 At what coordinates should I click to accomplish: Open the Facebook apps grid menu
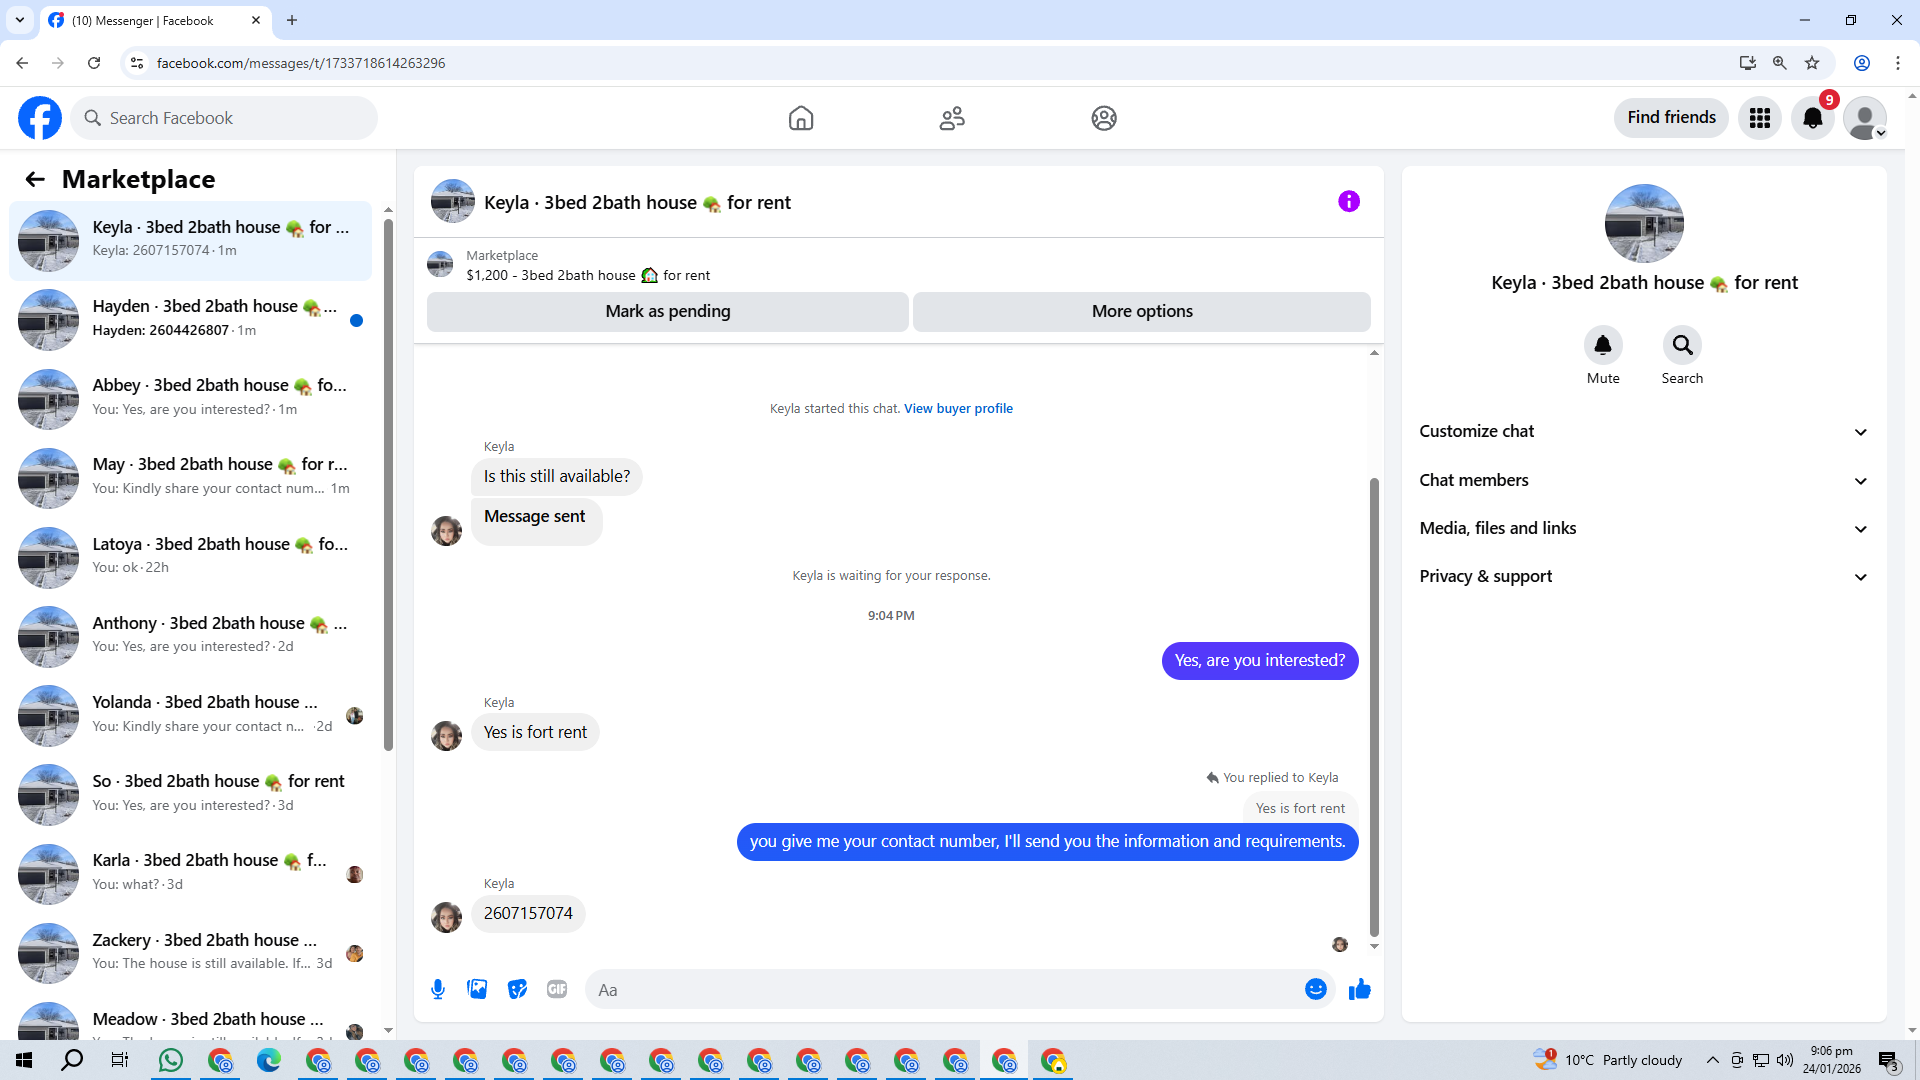pyautogui.click(x=1759, y=118)
